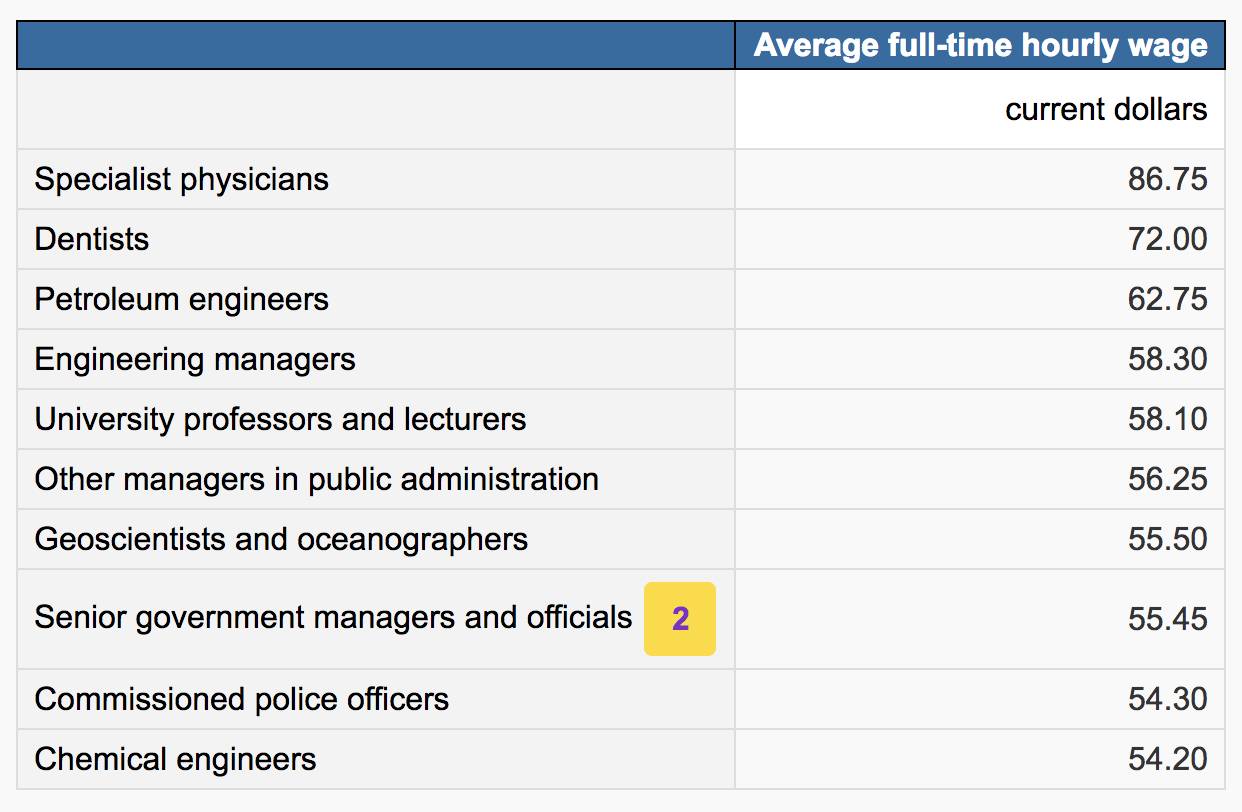Image resolution: width=1242 pixels, height=812 pixels.
Task: Select the Specialist physicians row label
Action: (x=181, y=180)
